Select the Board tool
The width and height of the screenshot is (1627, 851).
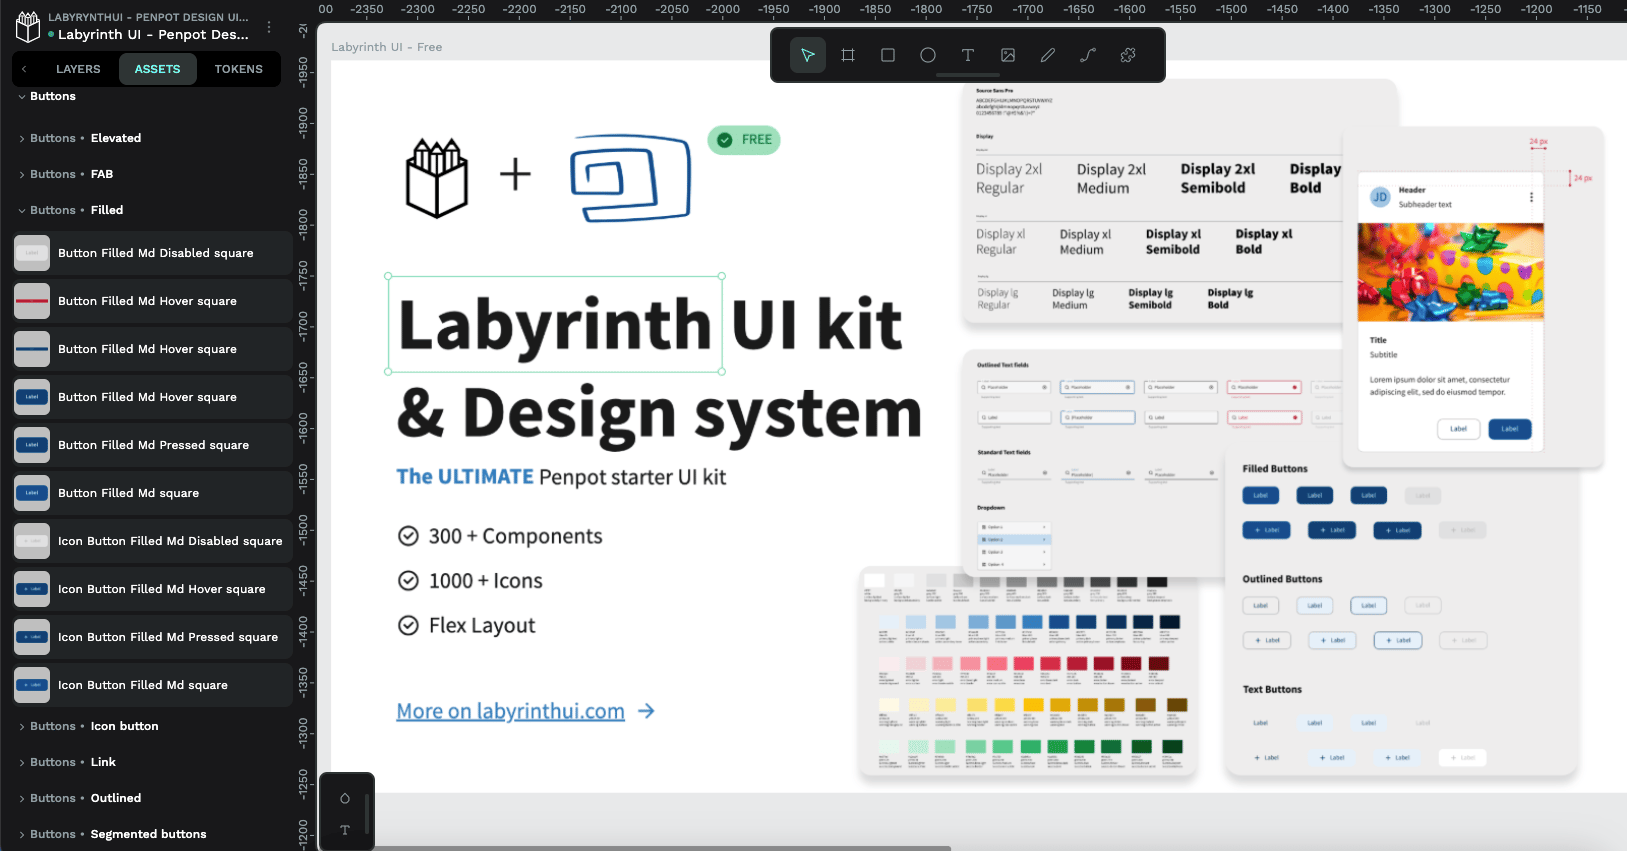[x=848, y=55]
